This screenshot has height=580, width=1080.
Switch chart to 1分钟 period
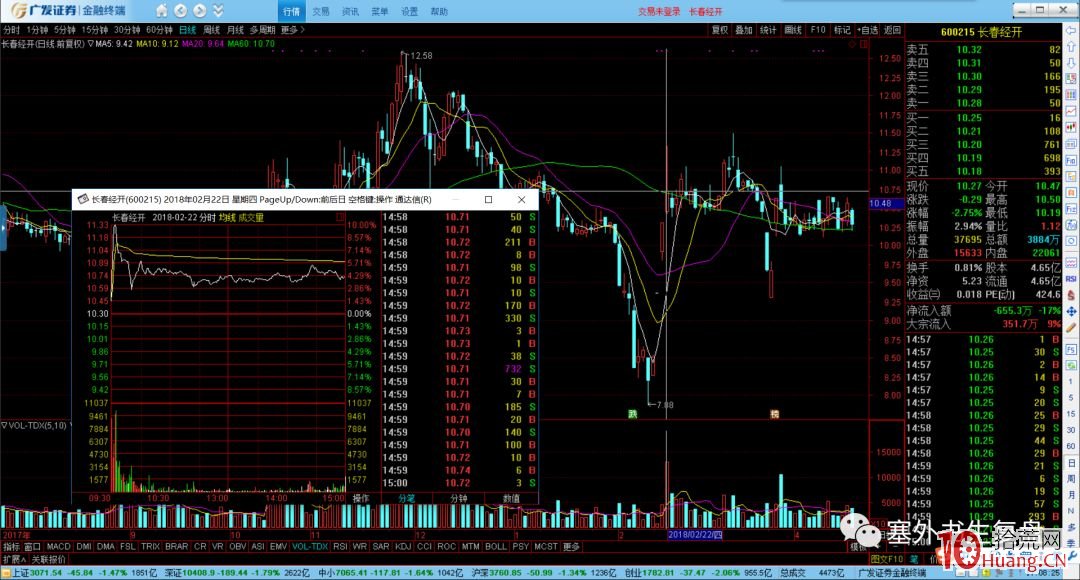[x=37, y=30]
